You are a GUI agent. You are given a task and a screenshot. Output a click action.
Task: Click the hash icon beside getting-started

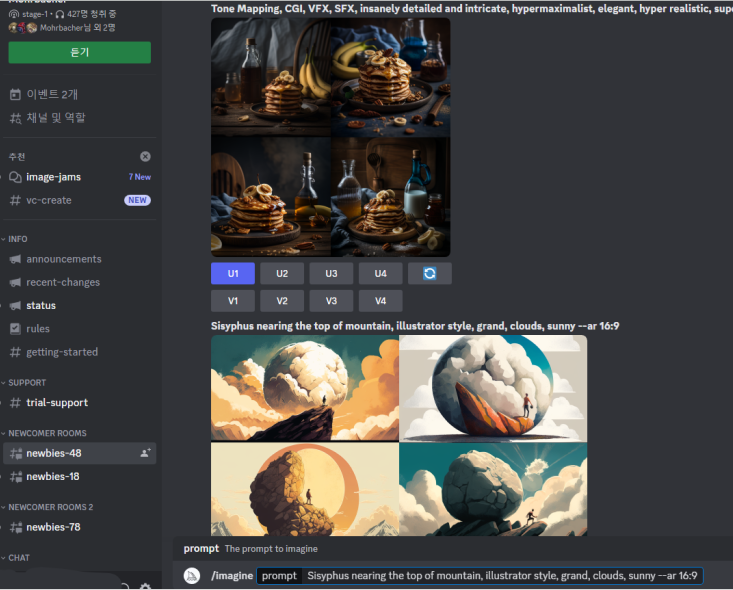coord(15,352)
